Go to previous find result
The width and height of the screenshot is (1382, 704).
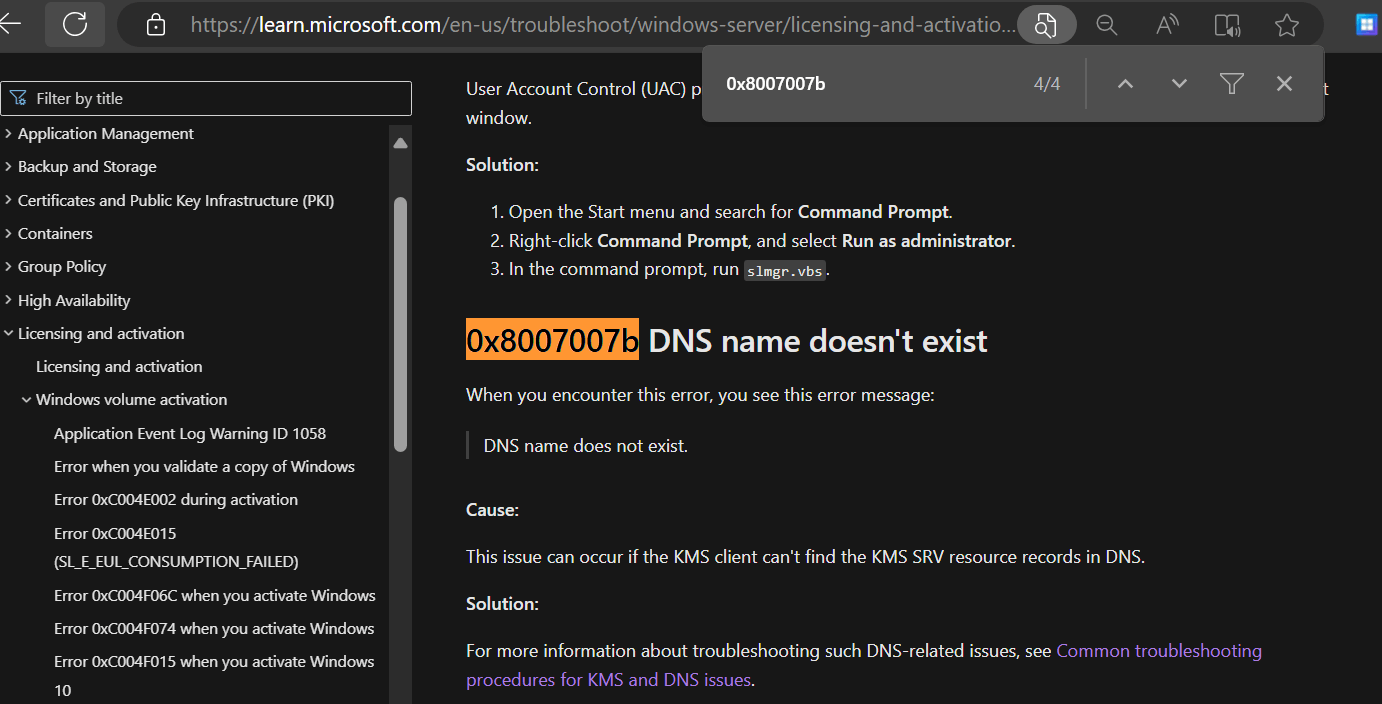click(1125, 84)
